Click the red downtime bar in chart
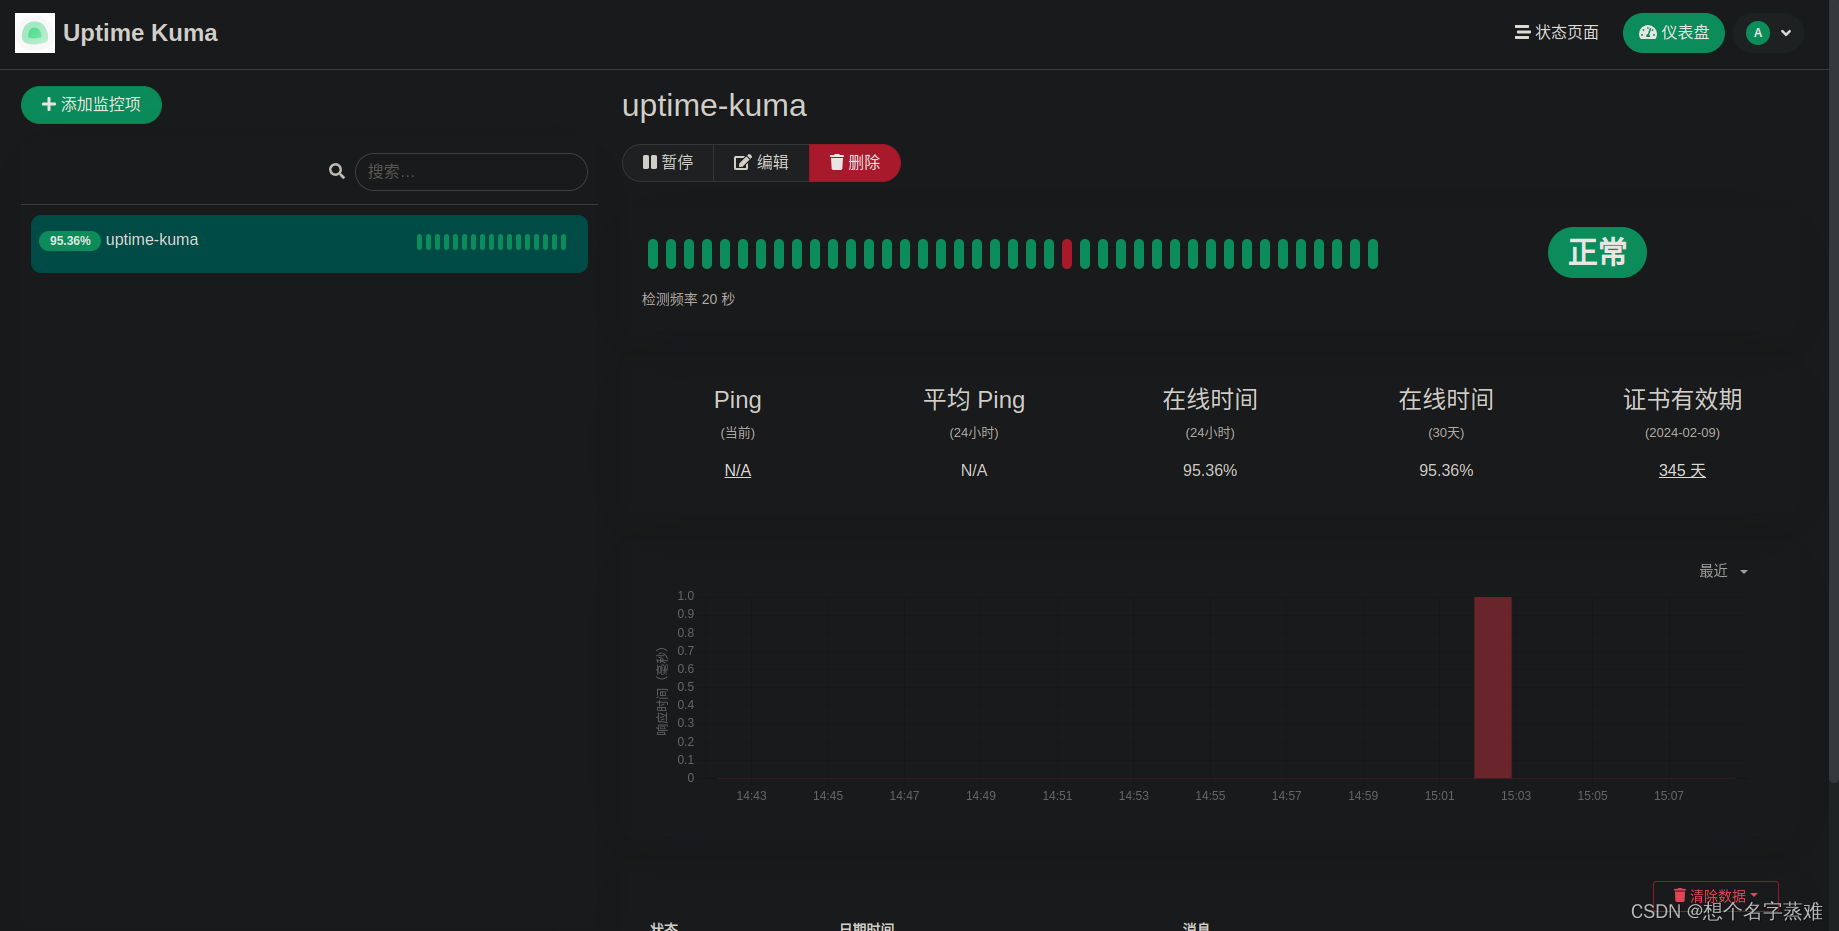This screenshot has width=1839, height=931. pyautogui.click(x=1492, y=687)
